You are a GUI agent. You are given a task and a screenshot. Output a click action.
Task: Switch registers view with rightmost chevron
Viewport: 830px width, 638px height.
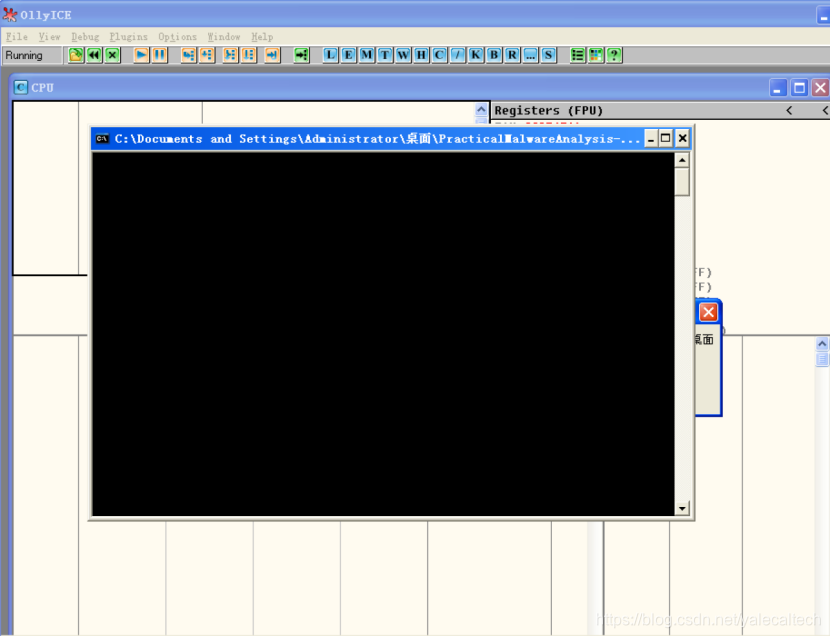coord(825,111)
